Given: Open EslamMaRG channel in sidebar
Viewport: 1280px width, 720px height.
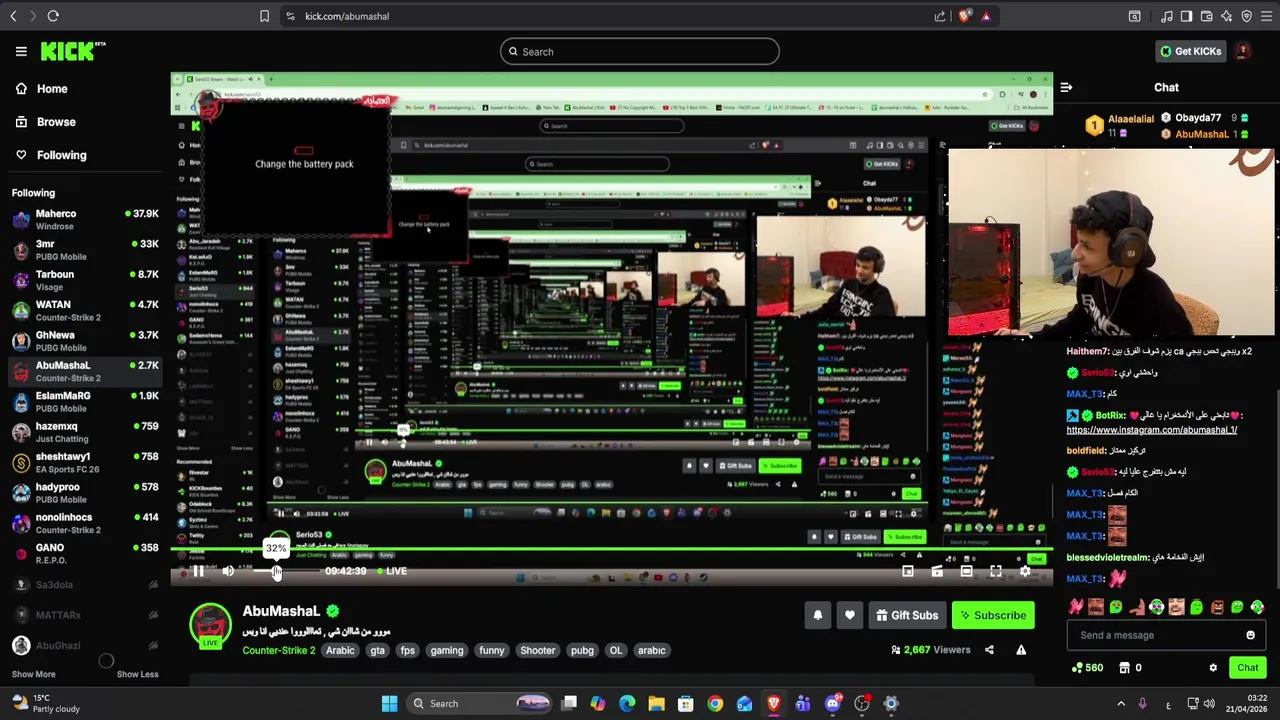Looking at the screenshot, I should pyautogui.click(x=85, y=401).
